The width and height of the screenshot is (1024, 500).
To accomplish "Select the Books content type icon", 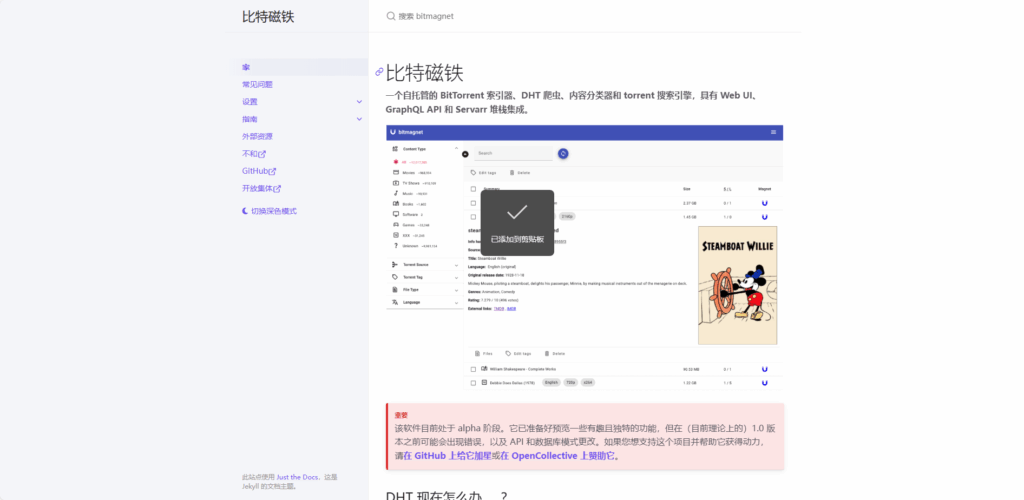I will 396,204.
